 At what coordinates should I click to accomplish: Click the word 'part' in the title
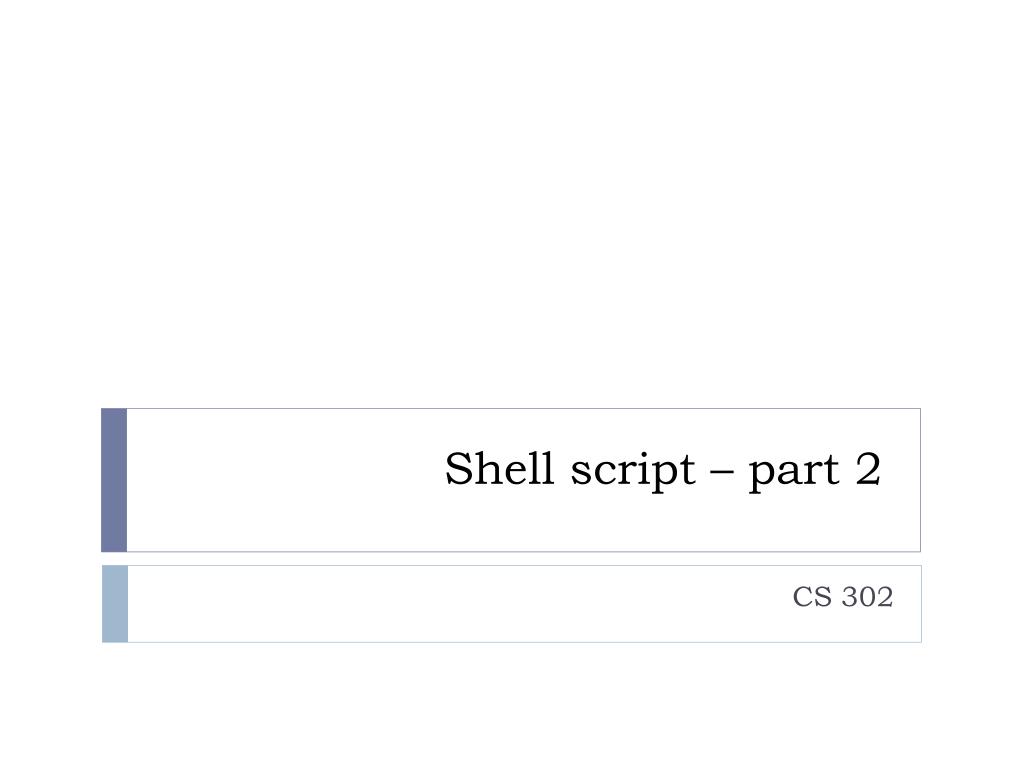coord(793,472)
